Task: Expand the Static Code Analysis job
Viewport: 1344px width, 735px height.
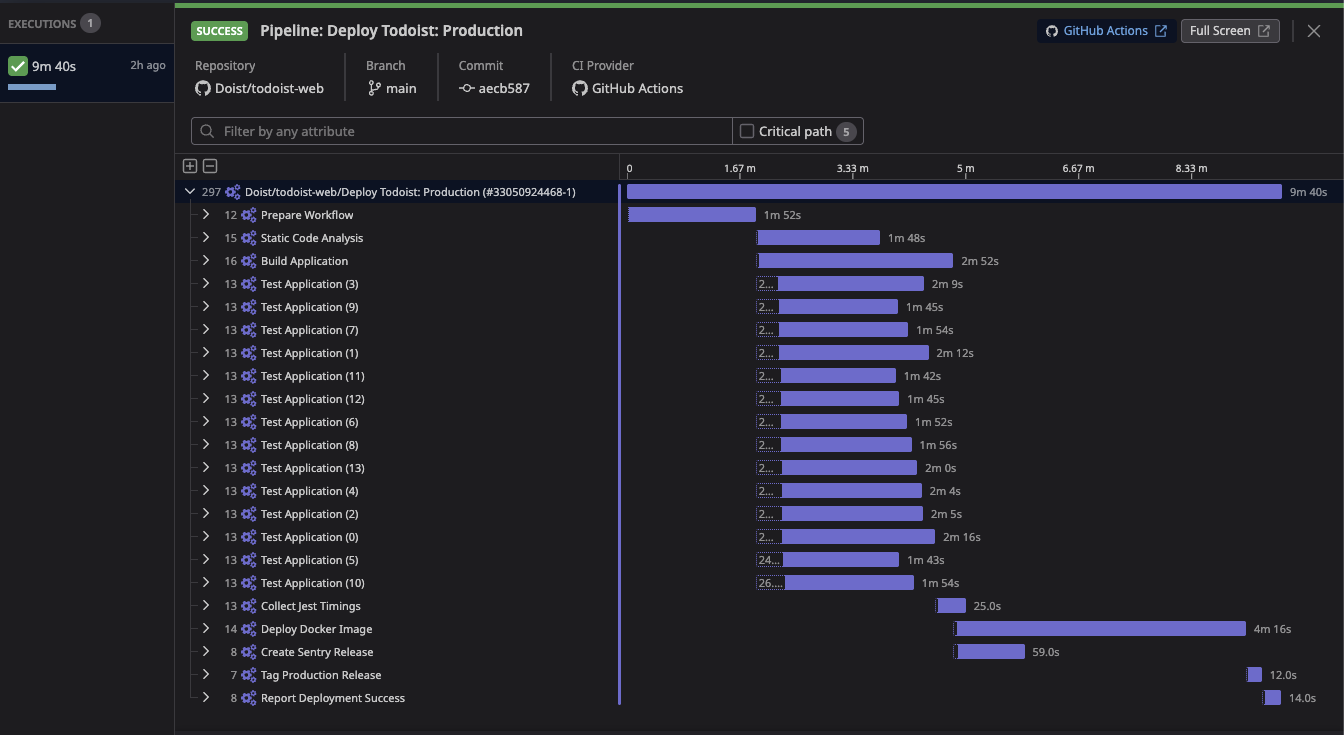Action: pos(206,238)
